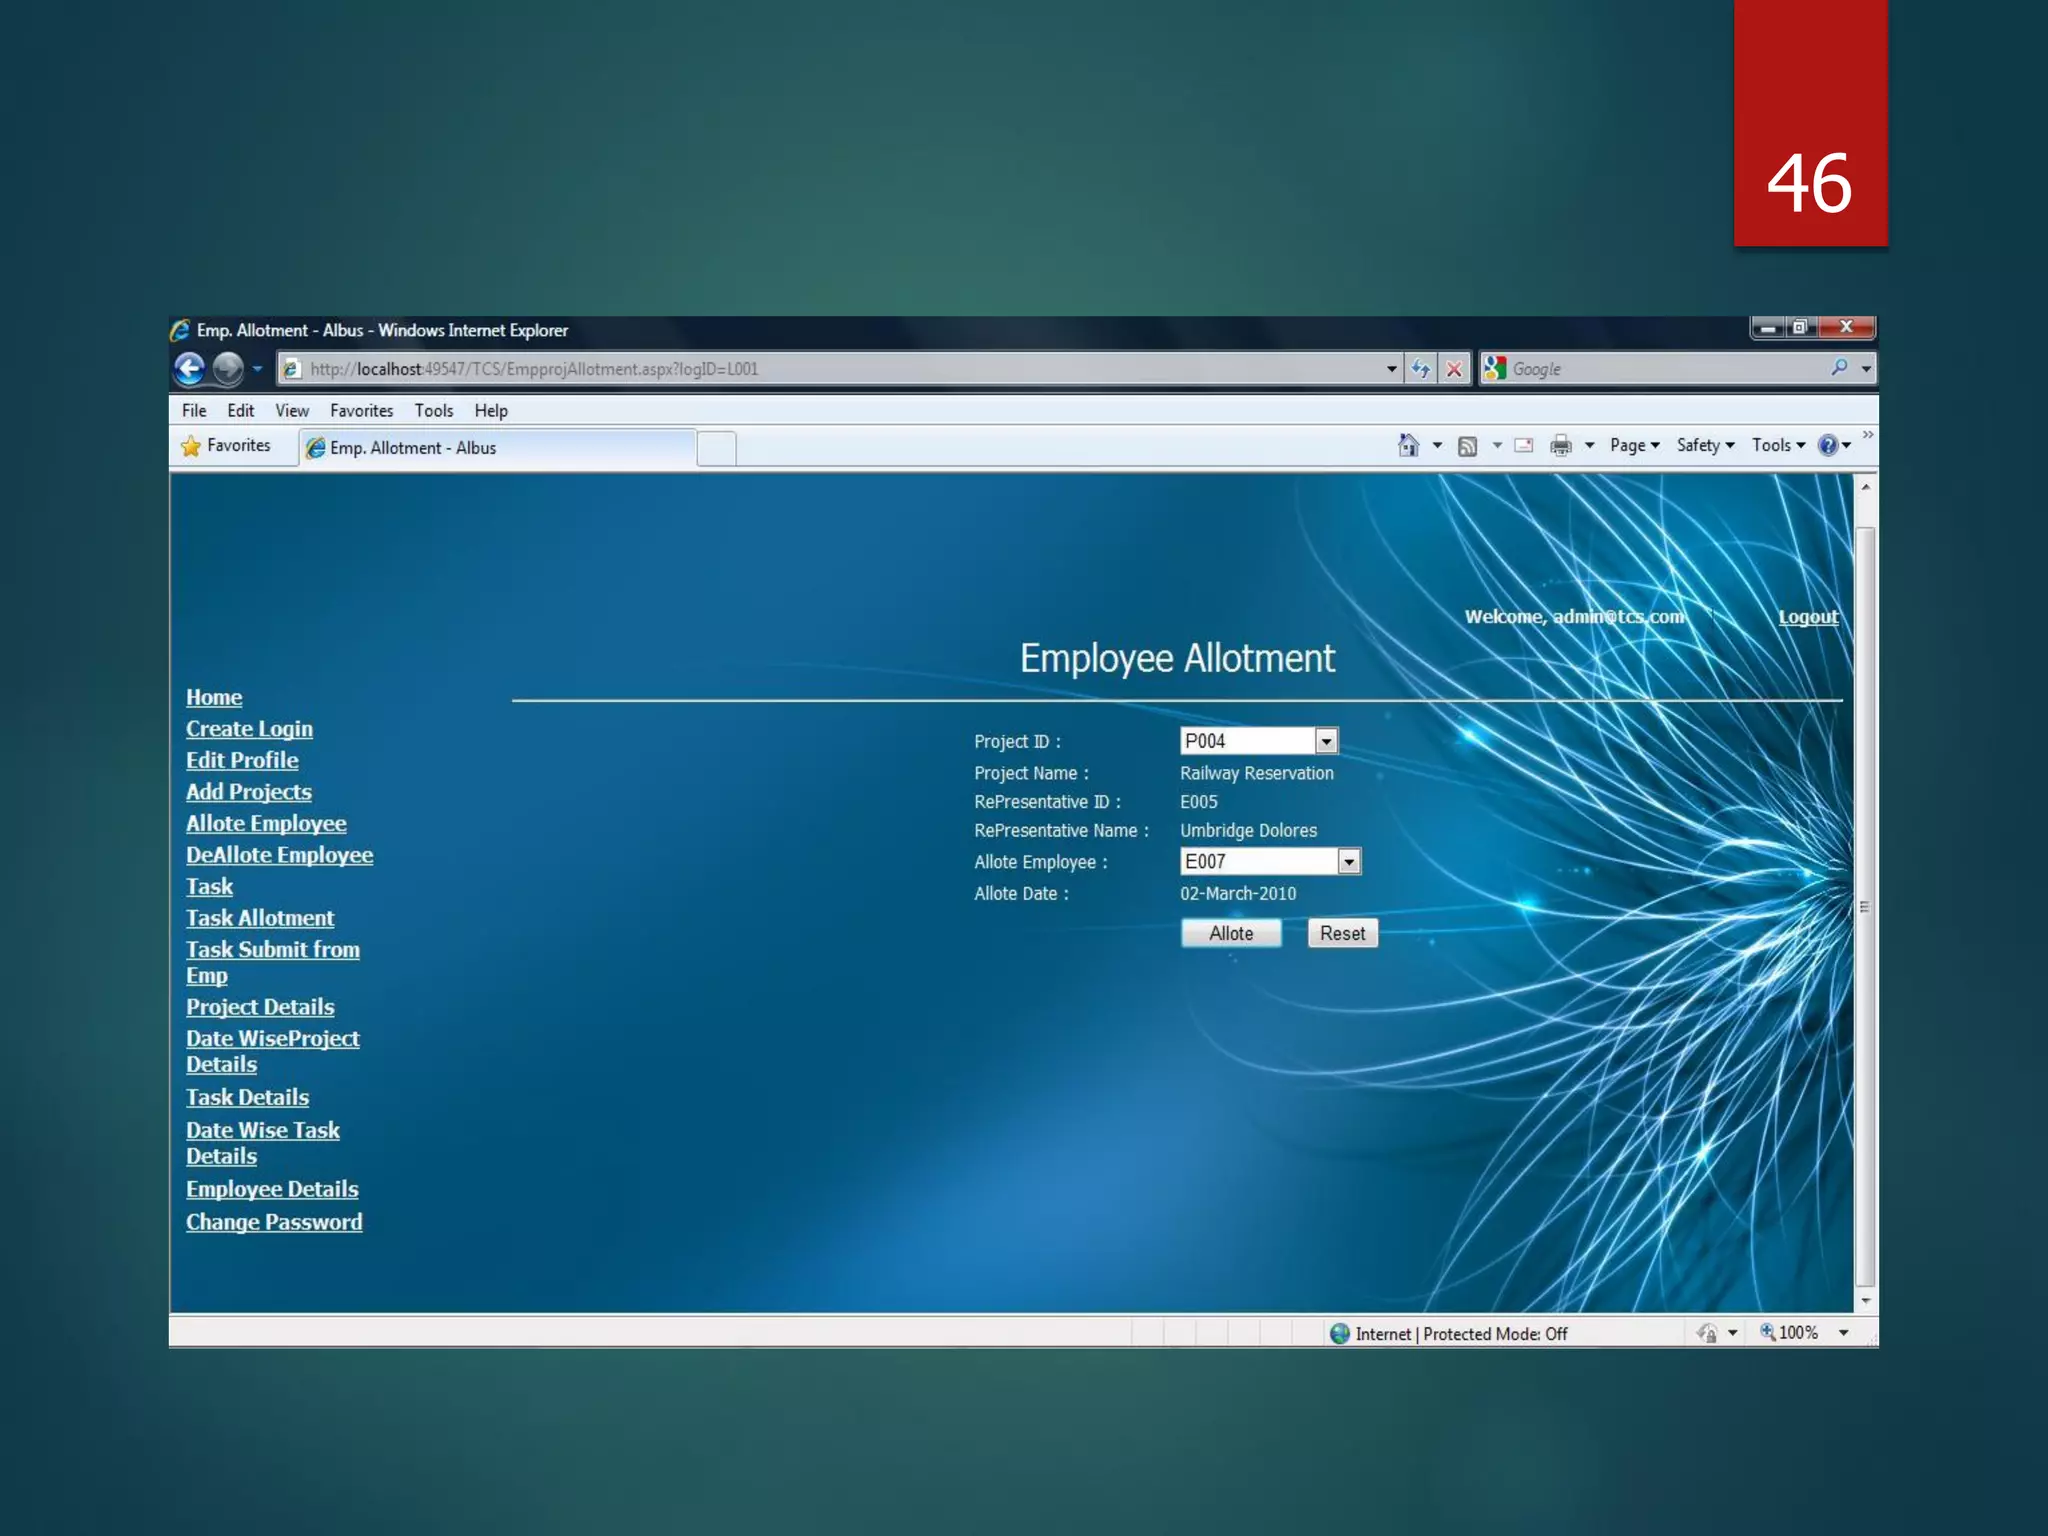
Task: Follow the Logout link
Action: 1807,617
